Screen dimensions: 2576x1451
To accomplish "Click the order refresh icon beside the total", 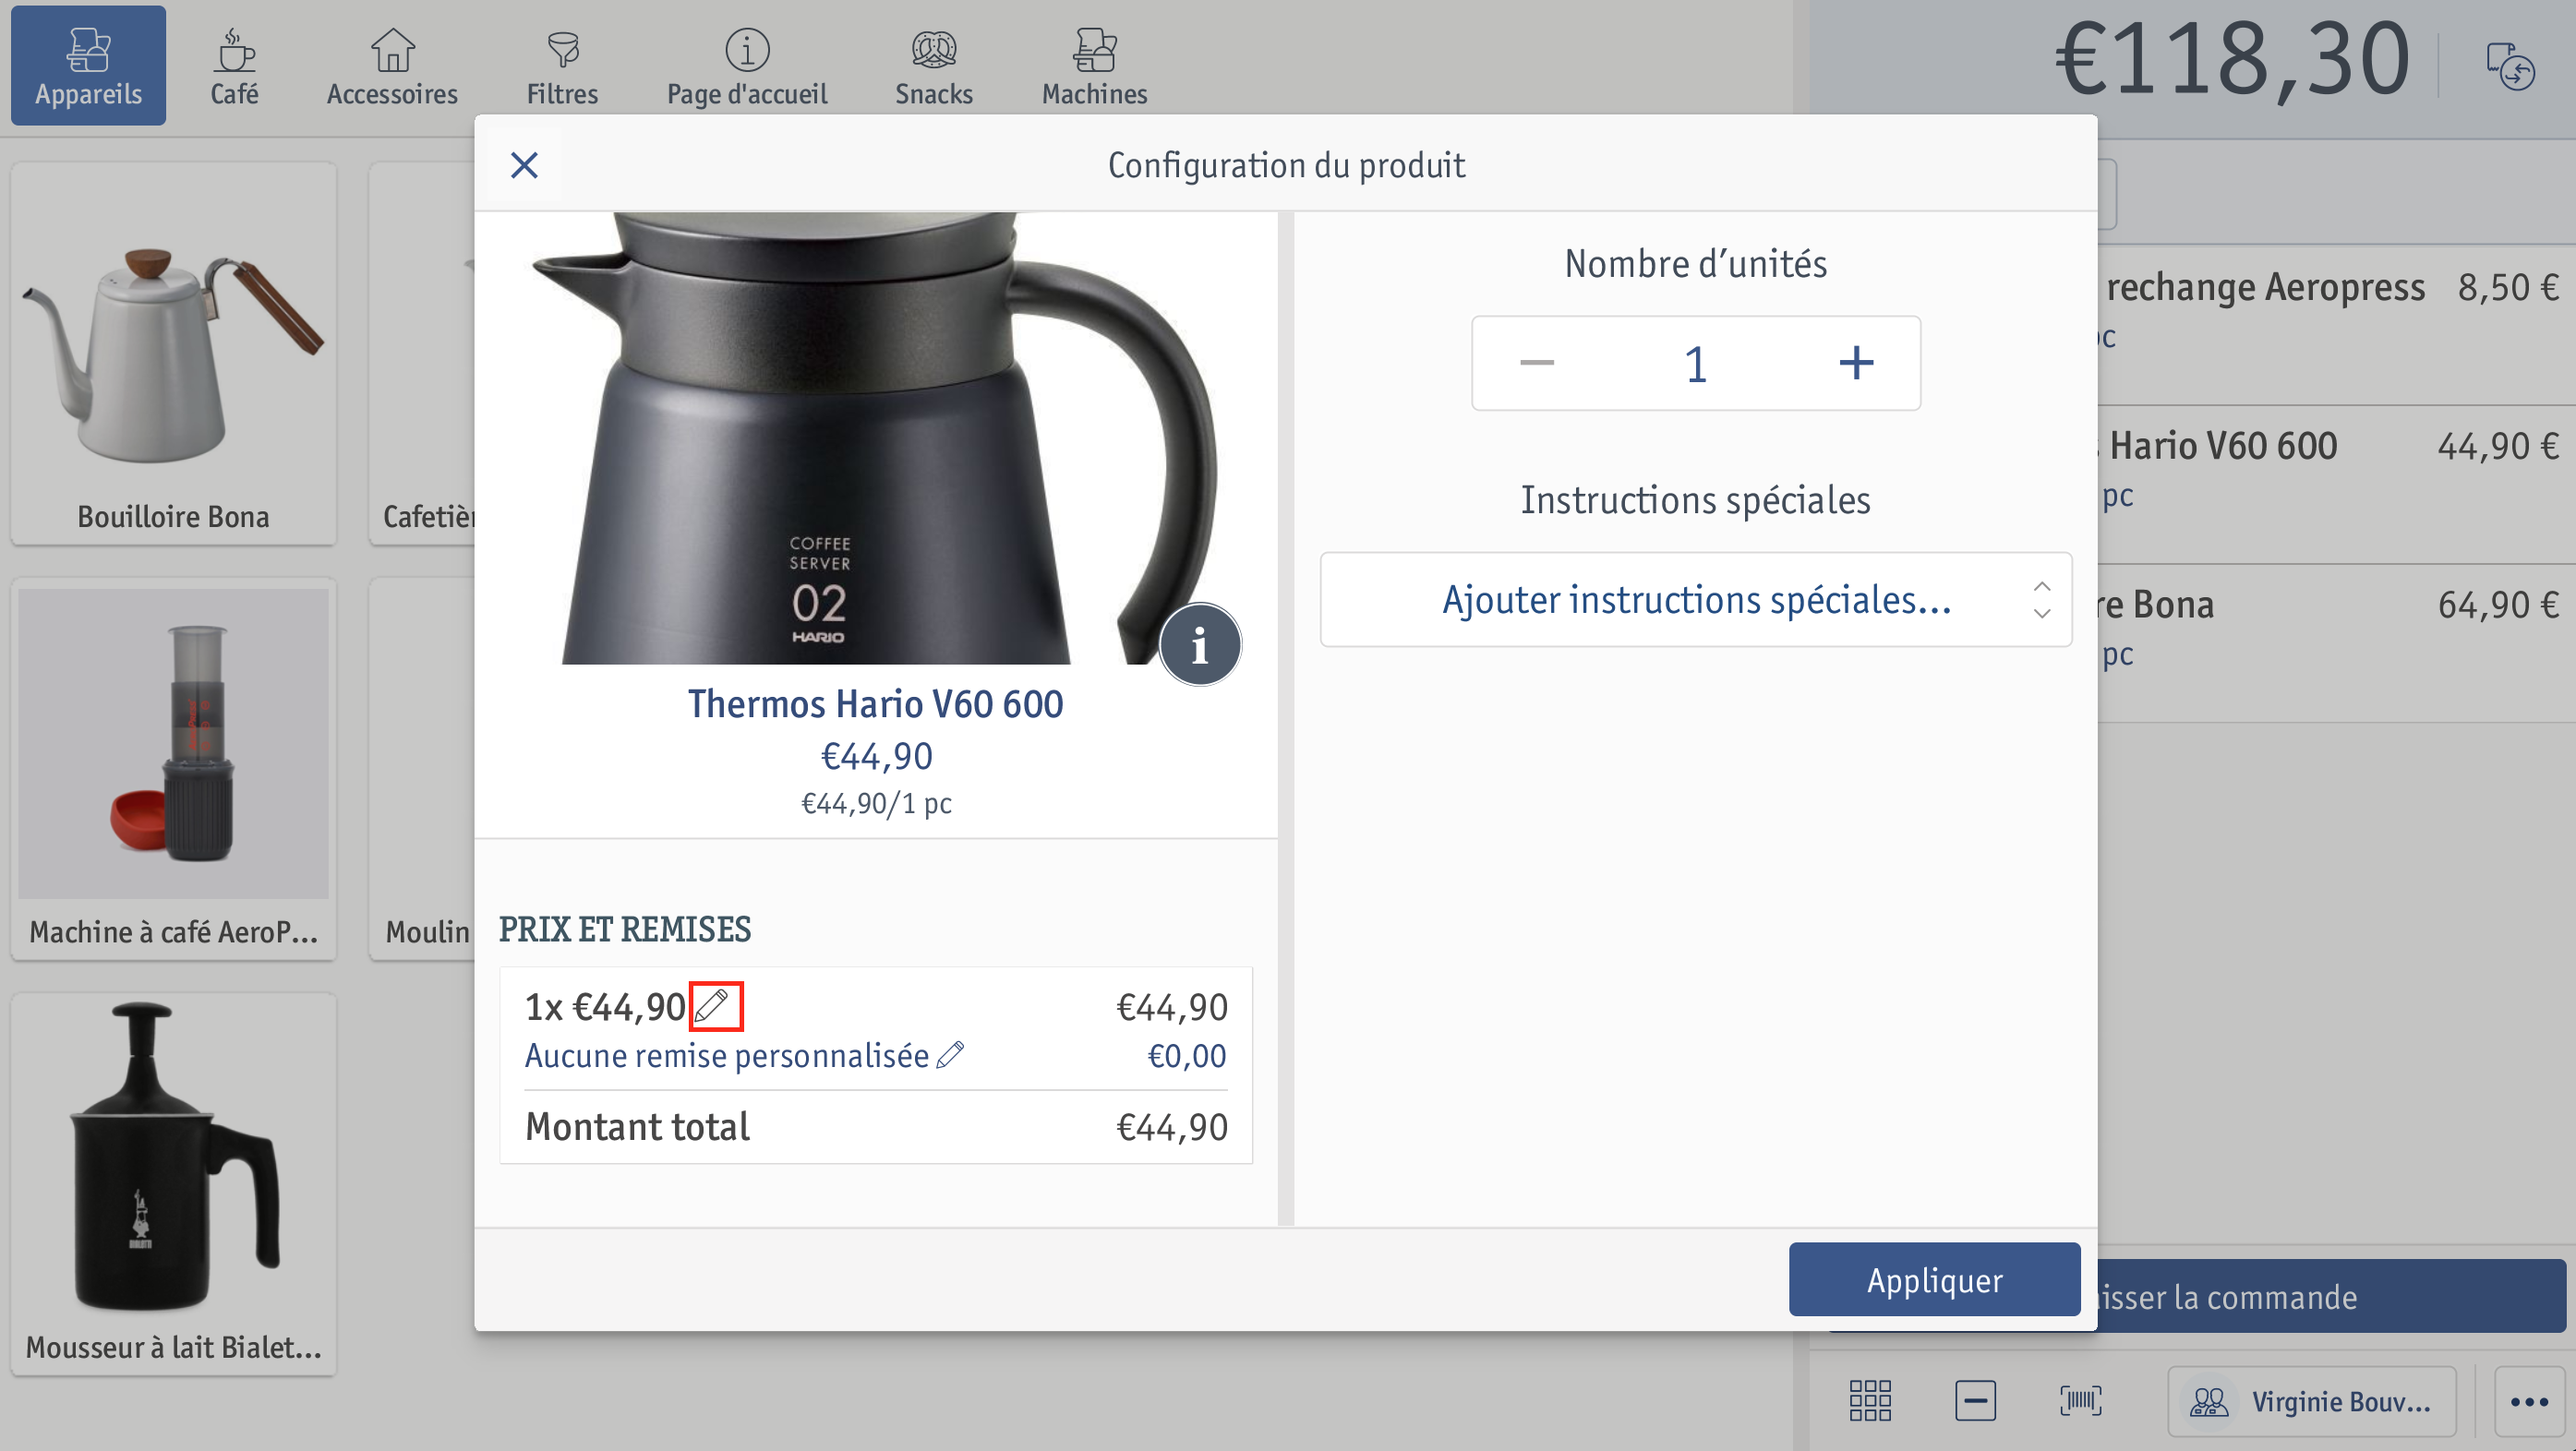I will click(x=2510, y=66).
